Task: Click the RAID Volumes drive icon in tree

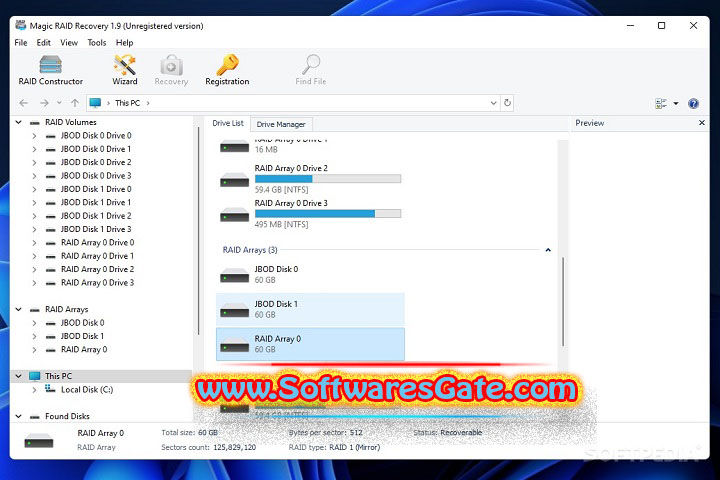Action: click(34, 123)
